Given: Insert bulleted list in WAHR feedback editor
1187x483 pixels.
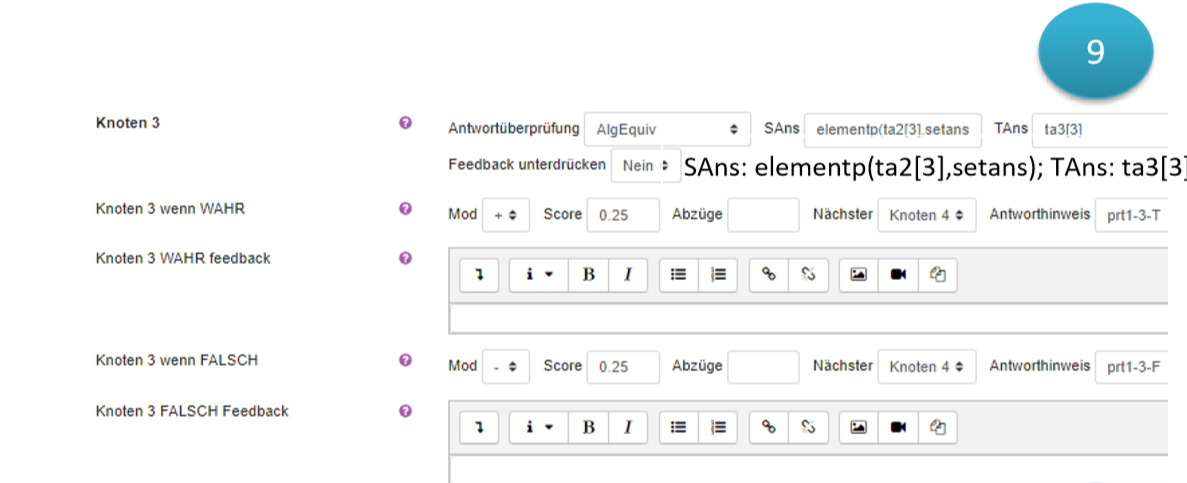Looking at the screenshot, I should [x=678, y=275].
